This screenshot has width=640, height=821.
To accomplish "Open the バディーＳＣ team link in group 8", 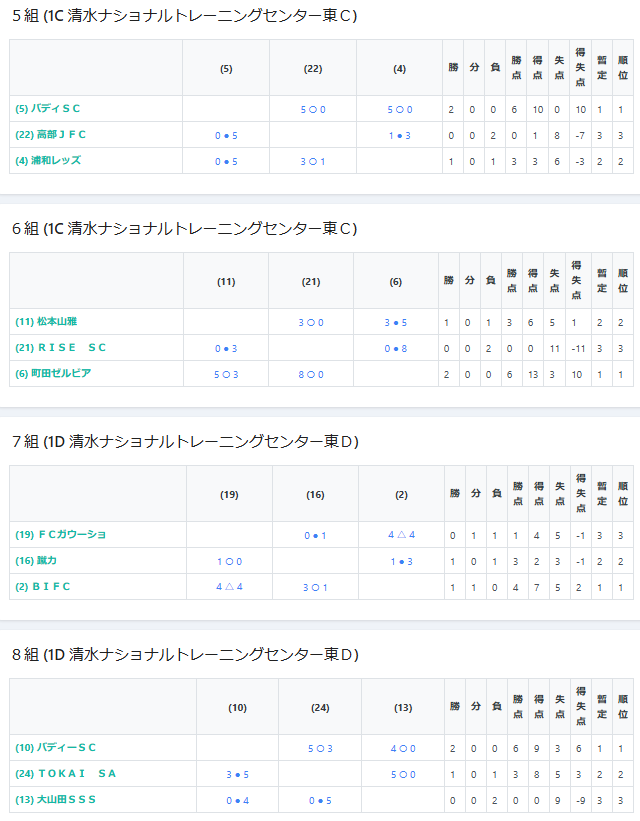I will 56,748.
